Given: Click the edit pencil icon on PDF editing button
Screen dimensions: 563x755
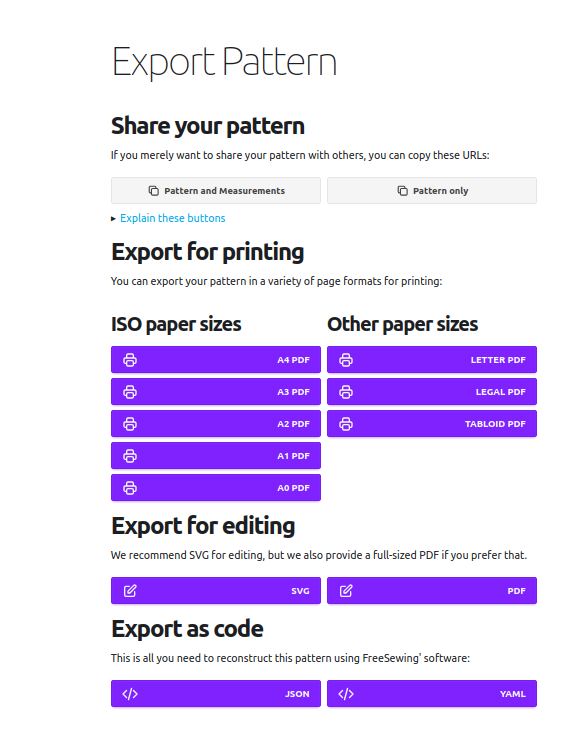Looking at the screenshot, I should pos(346,591).
